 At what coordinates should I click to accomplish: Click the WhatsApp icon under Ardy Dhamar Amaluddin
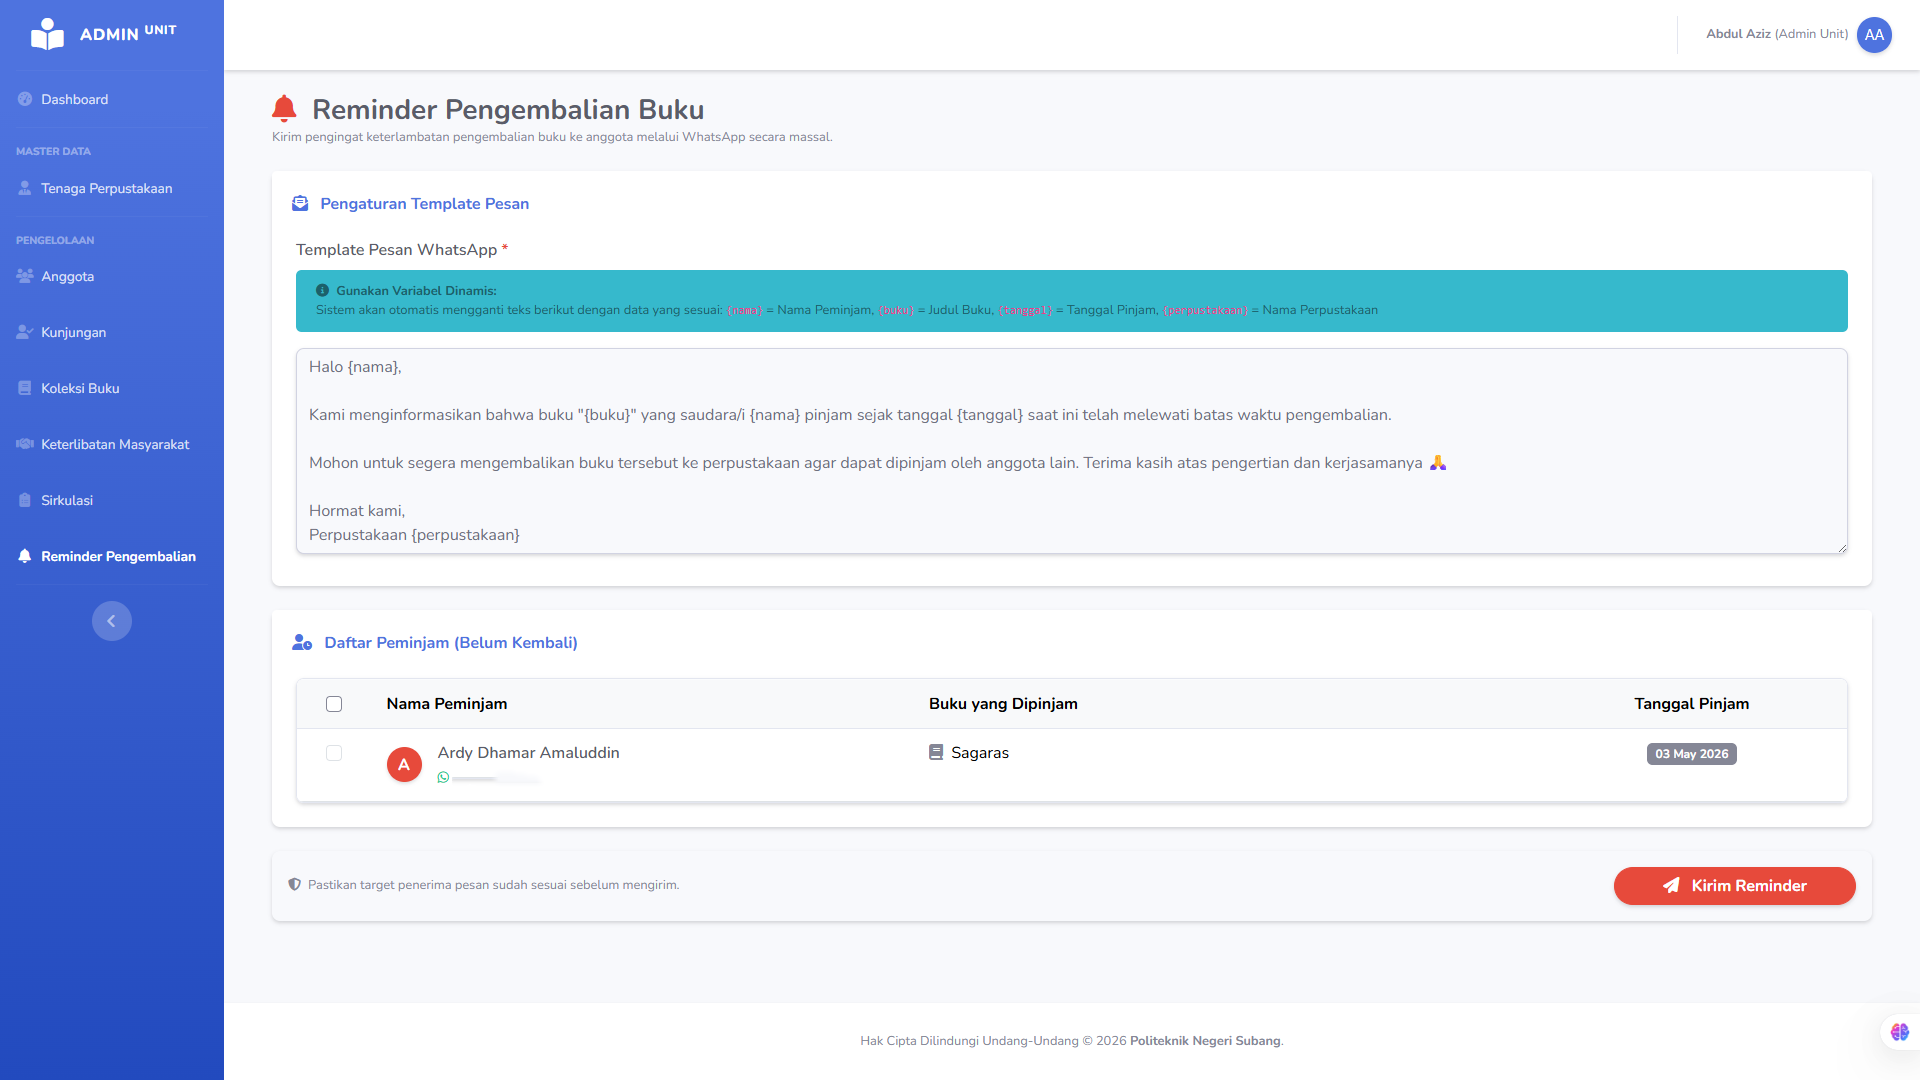(443, 777)
